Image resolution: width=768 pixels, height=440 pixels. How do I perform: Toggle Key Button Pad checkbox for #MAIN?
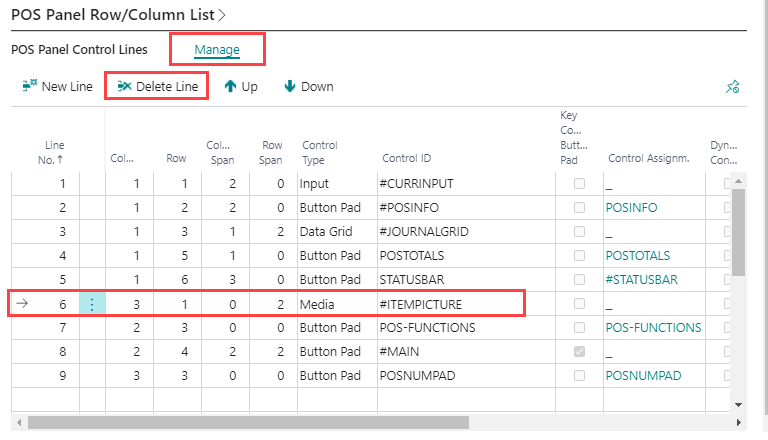coord(579,352)
